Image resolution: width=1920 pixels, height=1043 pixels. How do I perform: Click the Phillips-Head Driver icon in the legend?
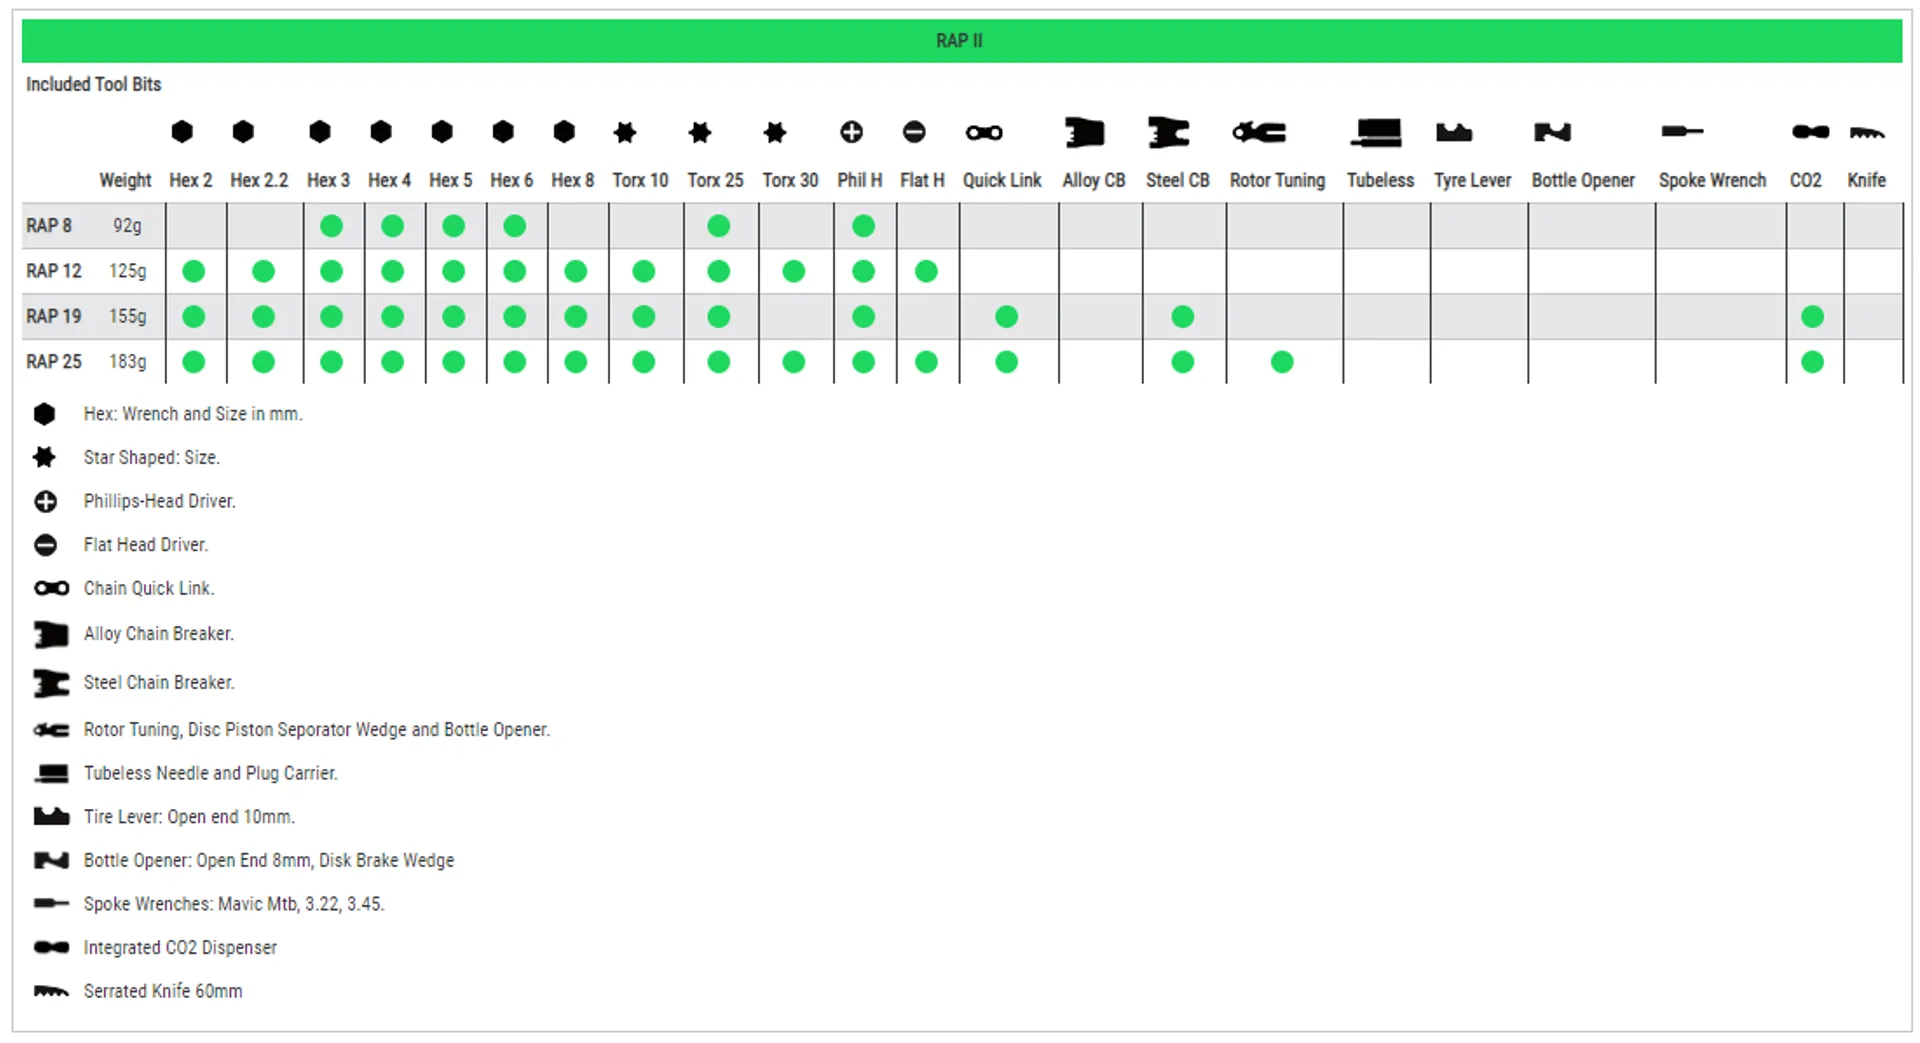45,501
